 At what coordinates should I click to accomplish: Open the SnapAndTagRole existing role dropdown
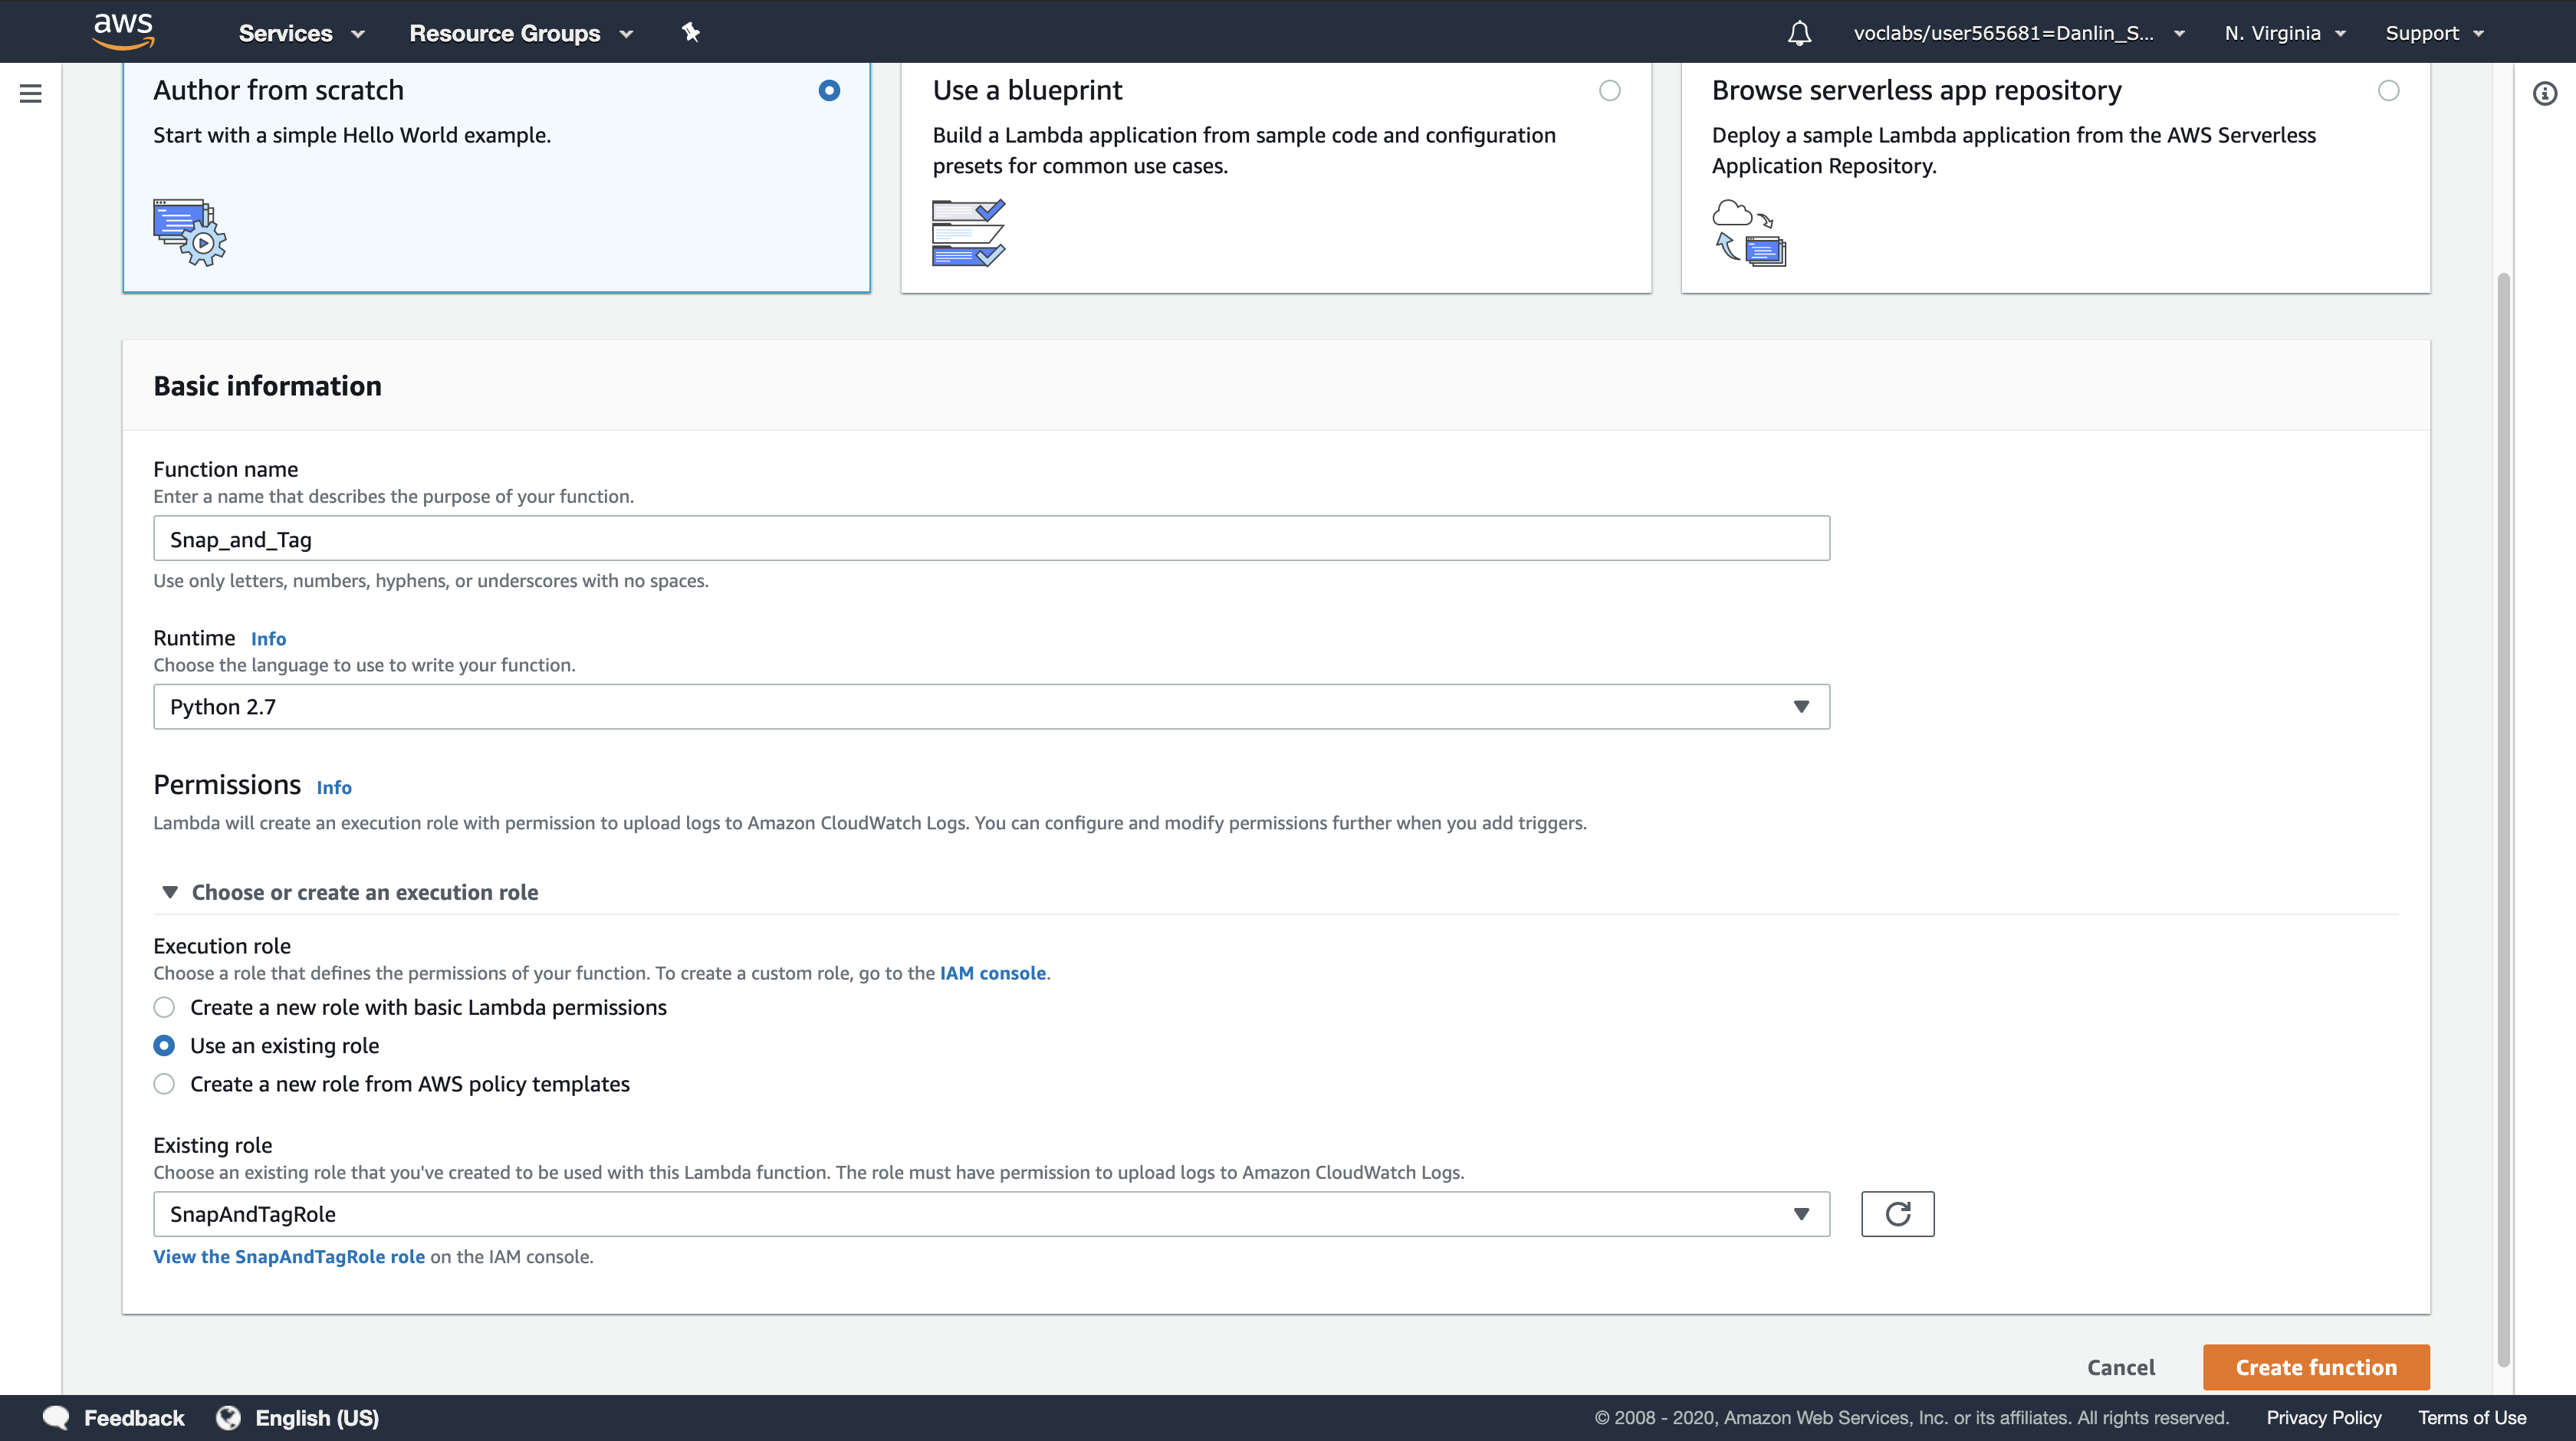click(990, 1214)
